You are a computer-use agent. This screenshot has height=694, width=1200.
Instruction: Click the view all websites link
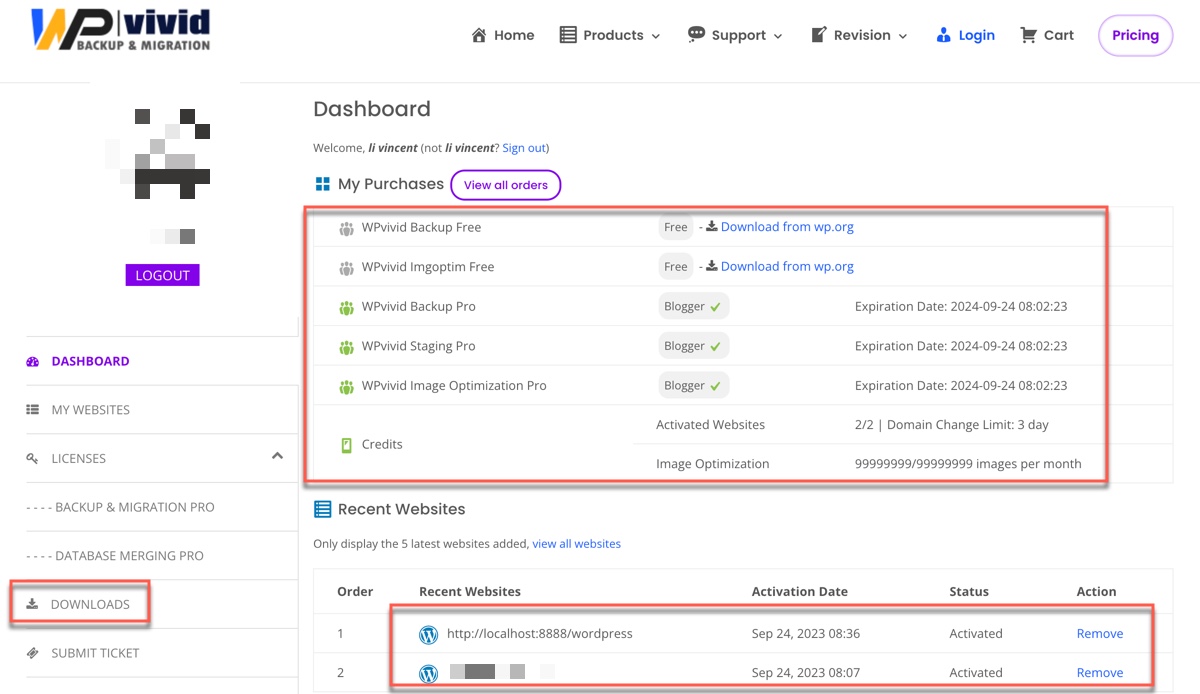coord(576,544)
